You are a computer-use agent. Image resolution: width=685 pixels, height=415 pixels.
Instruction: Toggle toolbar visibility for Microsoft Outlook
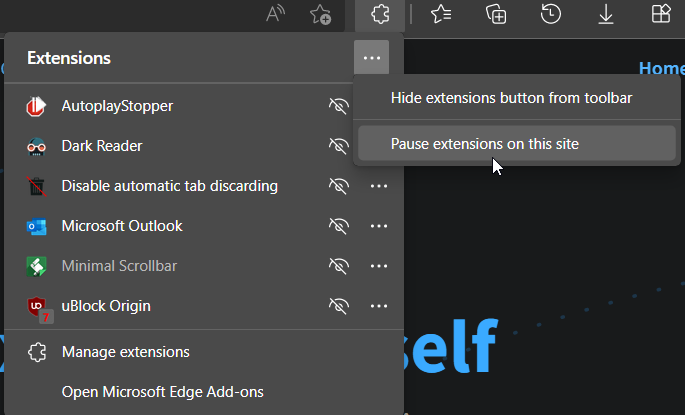[339, 226]
